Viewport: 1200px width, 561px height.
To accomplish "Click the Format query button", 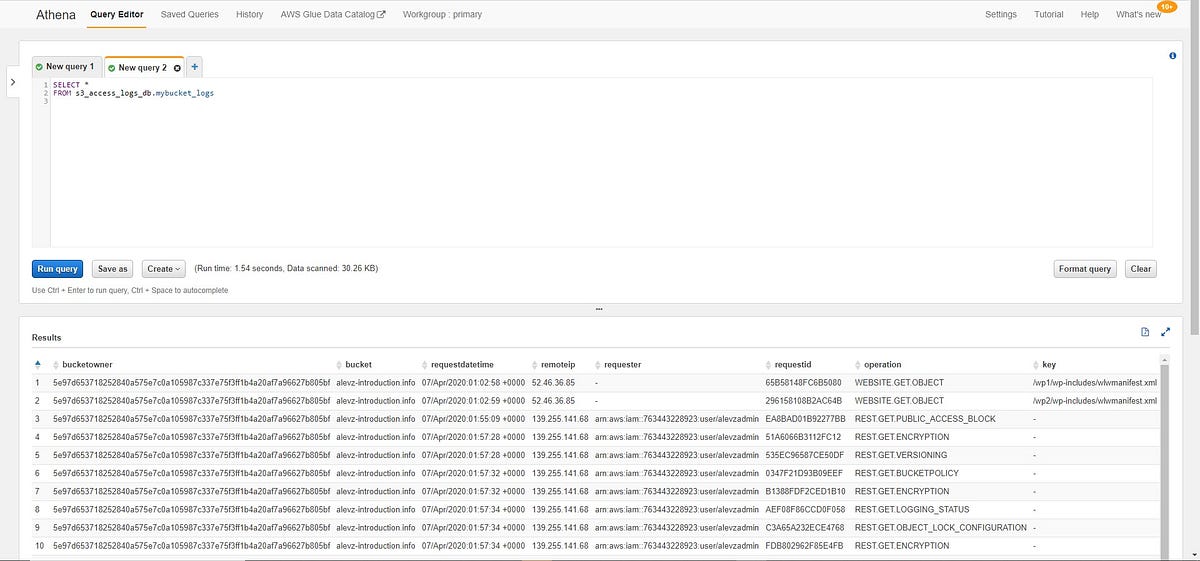I will [x=1086, y=269].
